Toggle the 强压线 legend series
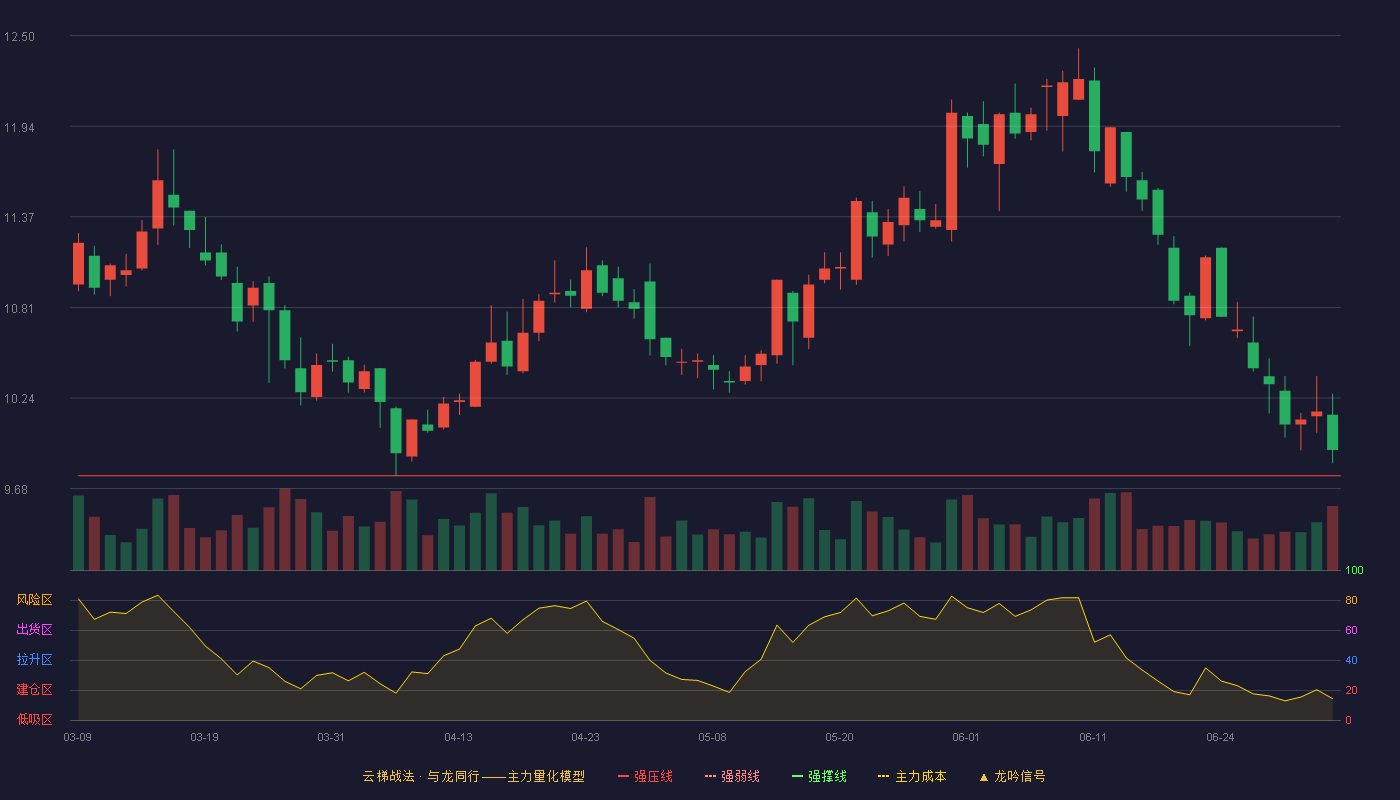The image size is (1400, 800). [x=645, y=776]
